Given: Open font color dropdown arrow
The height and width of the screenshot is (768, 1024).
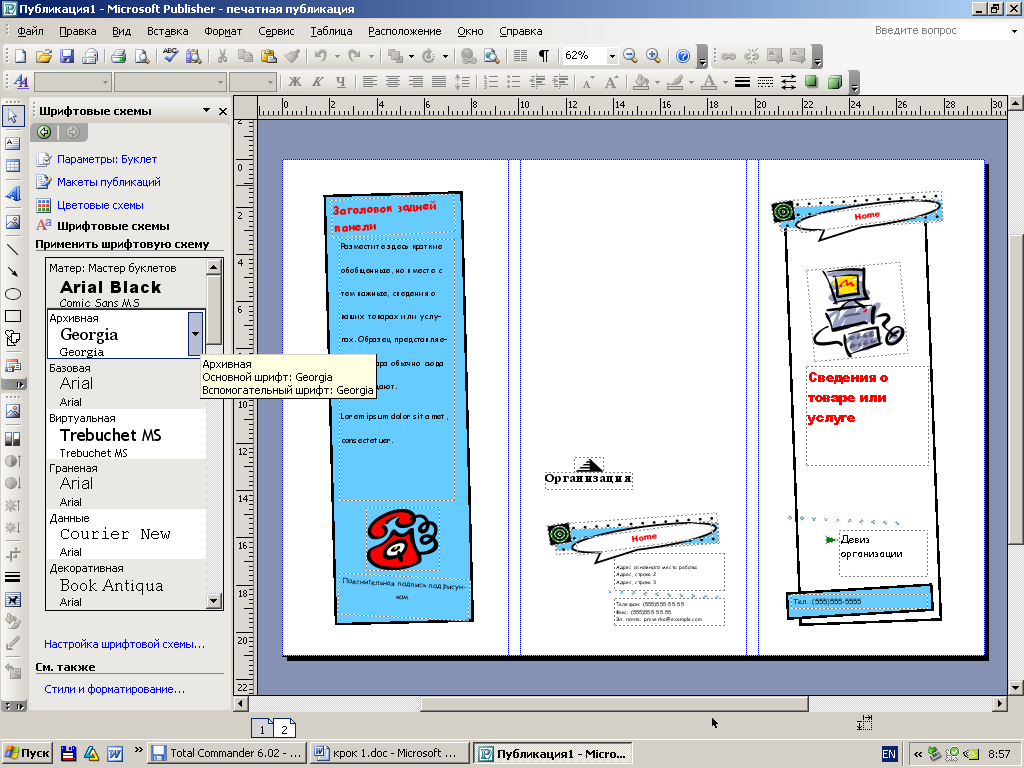Looking at the screenshot, I should point(725,82).
